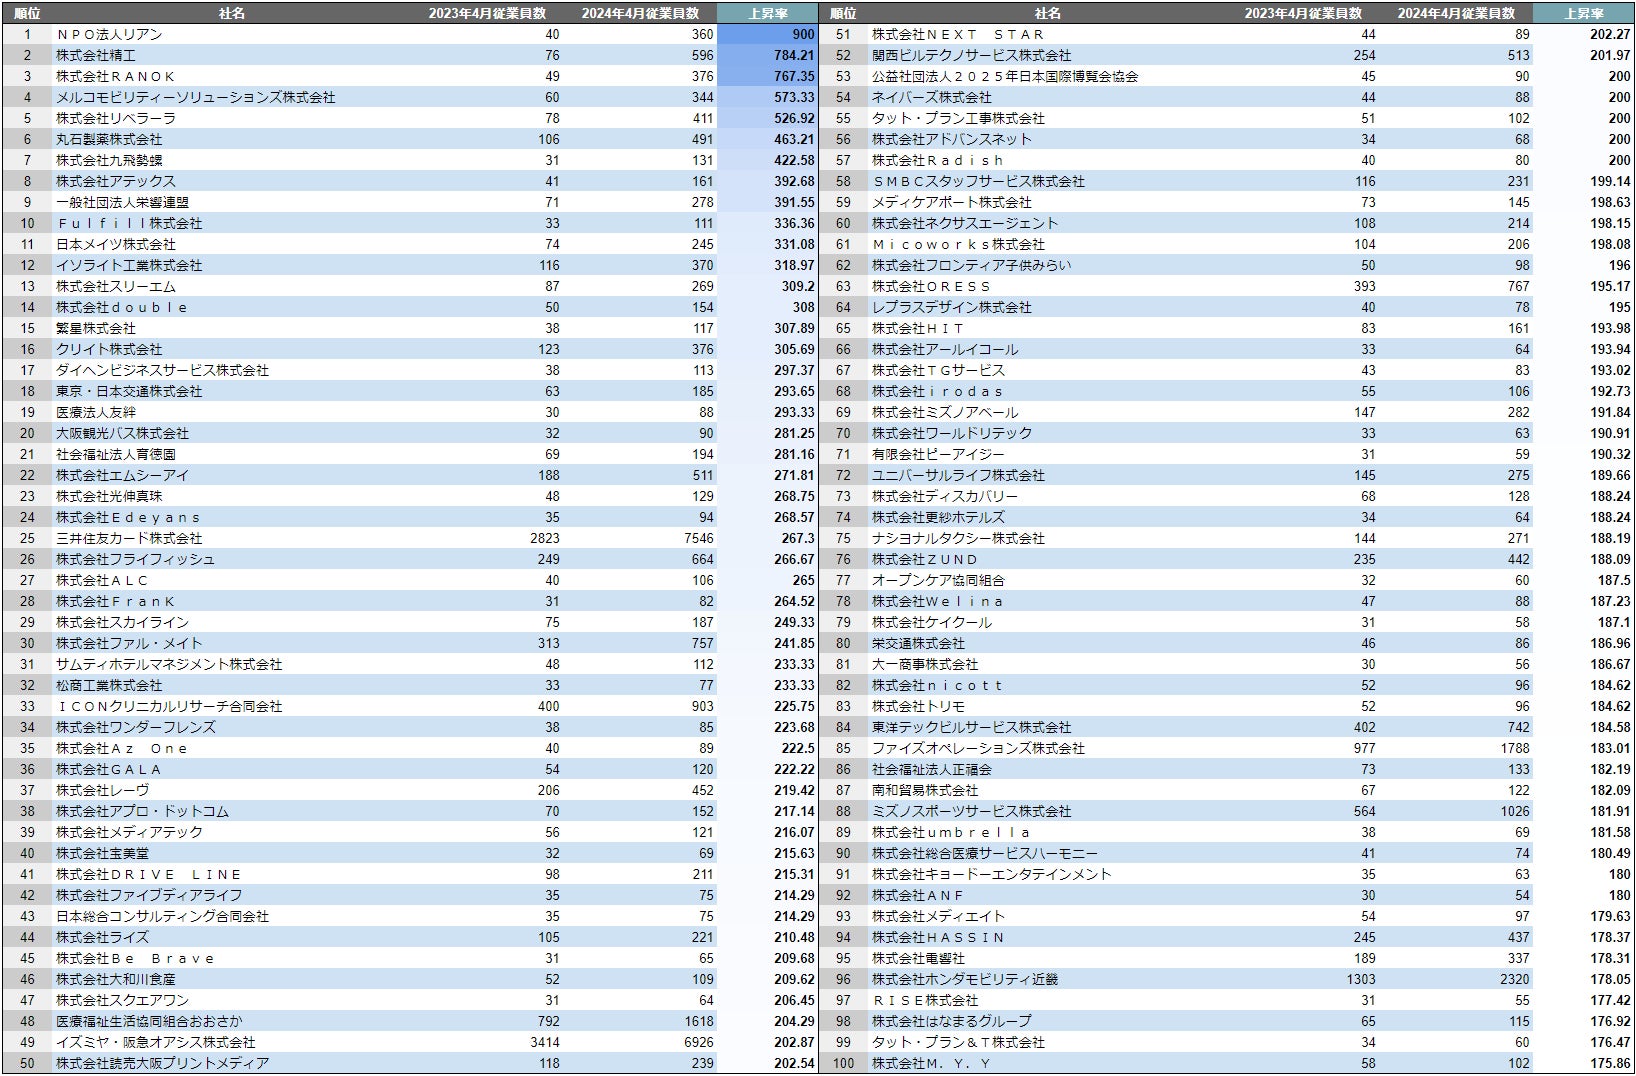Click サムティホテルマネジメント株式会社 company name
The height and width of the screenshot is (1076, 1636).
[169, 664]
